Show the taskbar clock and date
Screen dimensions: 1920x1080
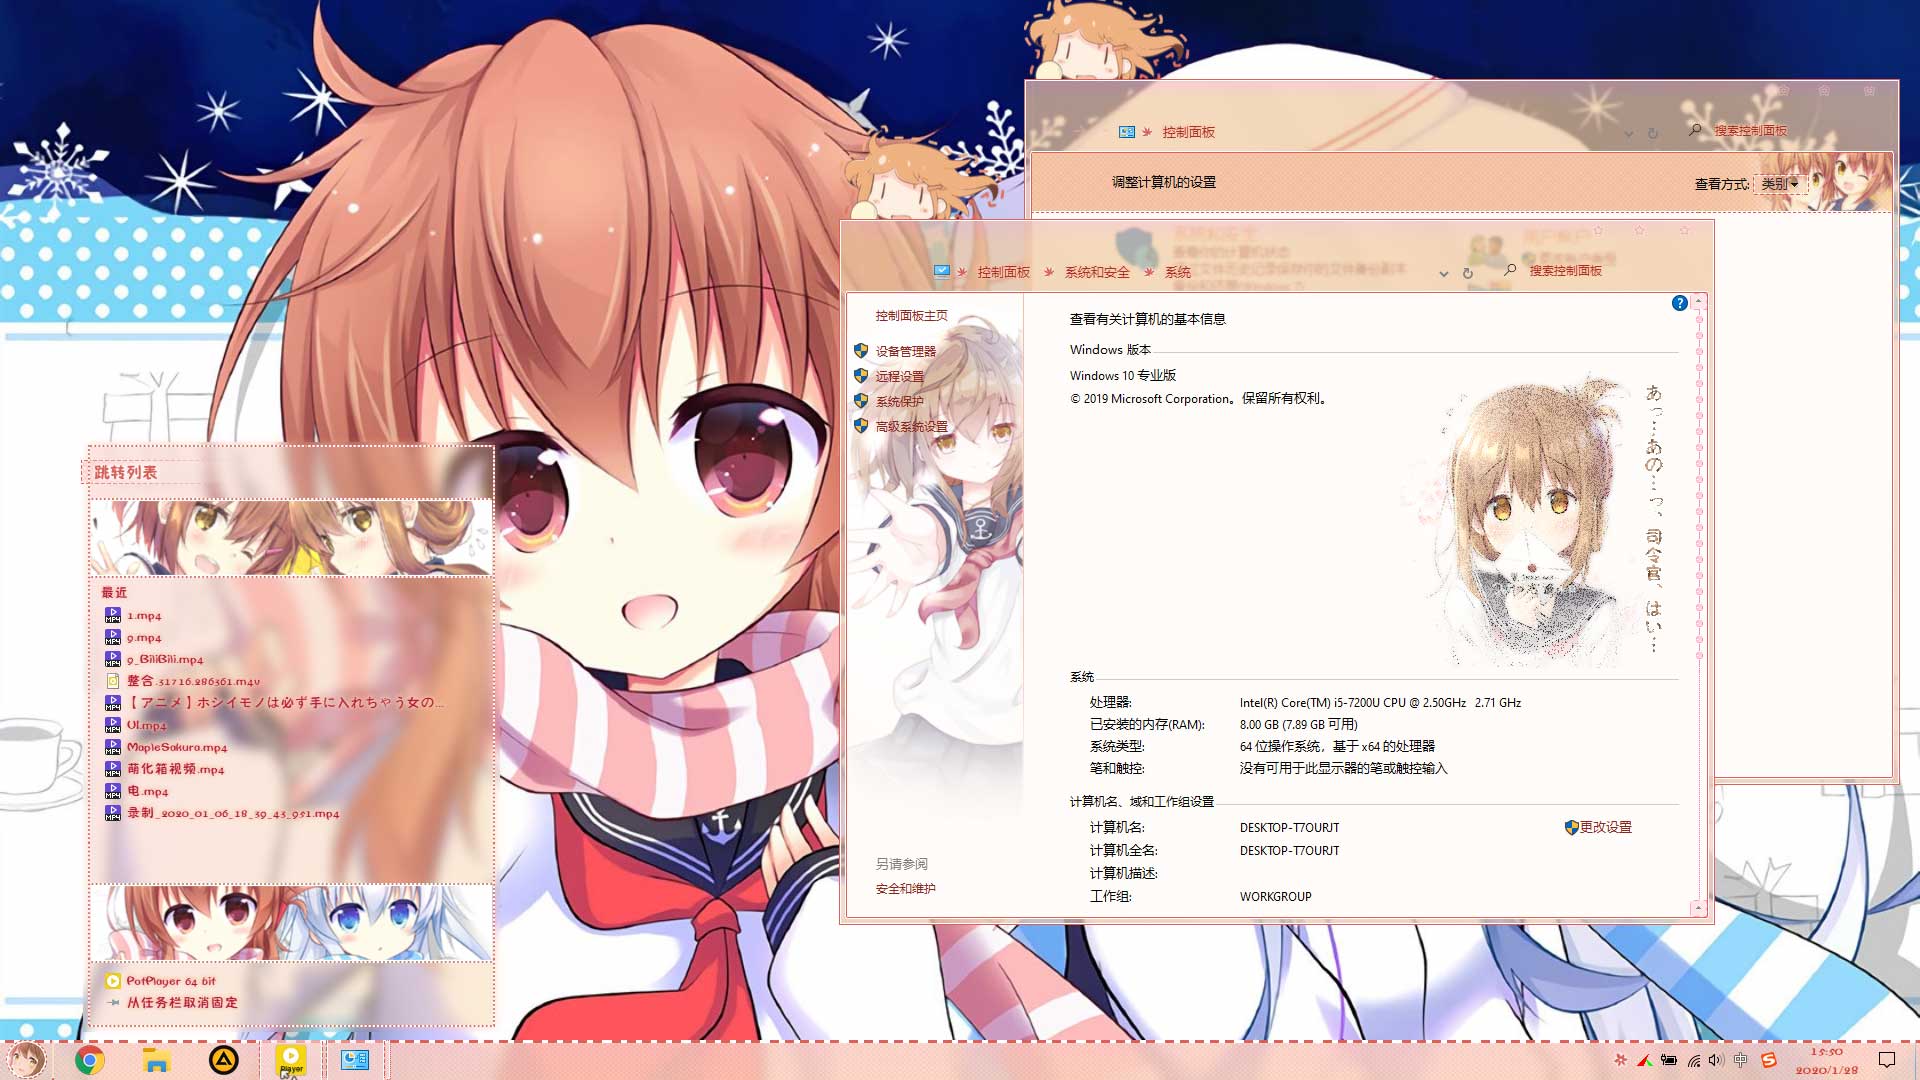point(1826,1061)
